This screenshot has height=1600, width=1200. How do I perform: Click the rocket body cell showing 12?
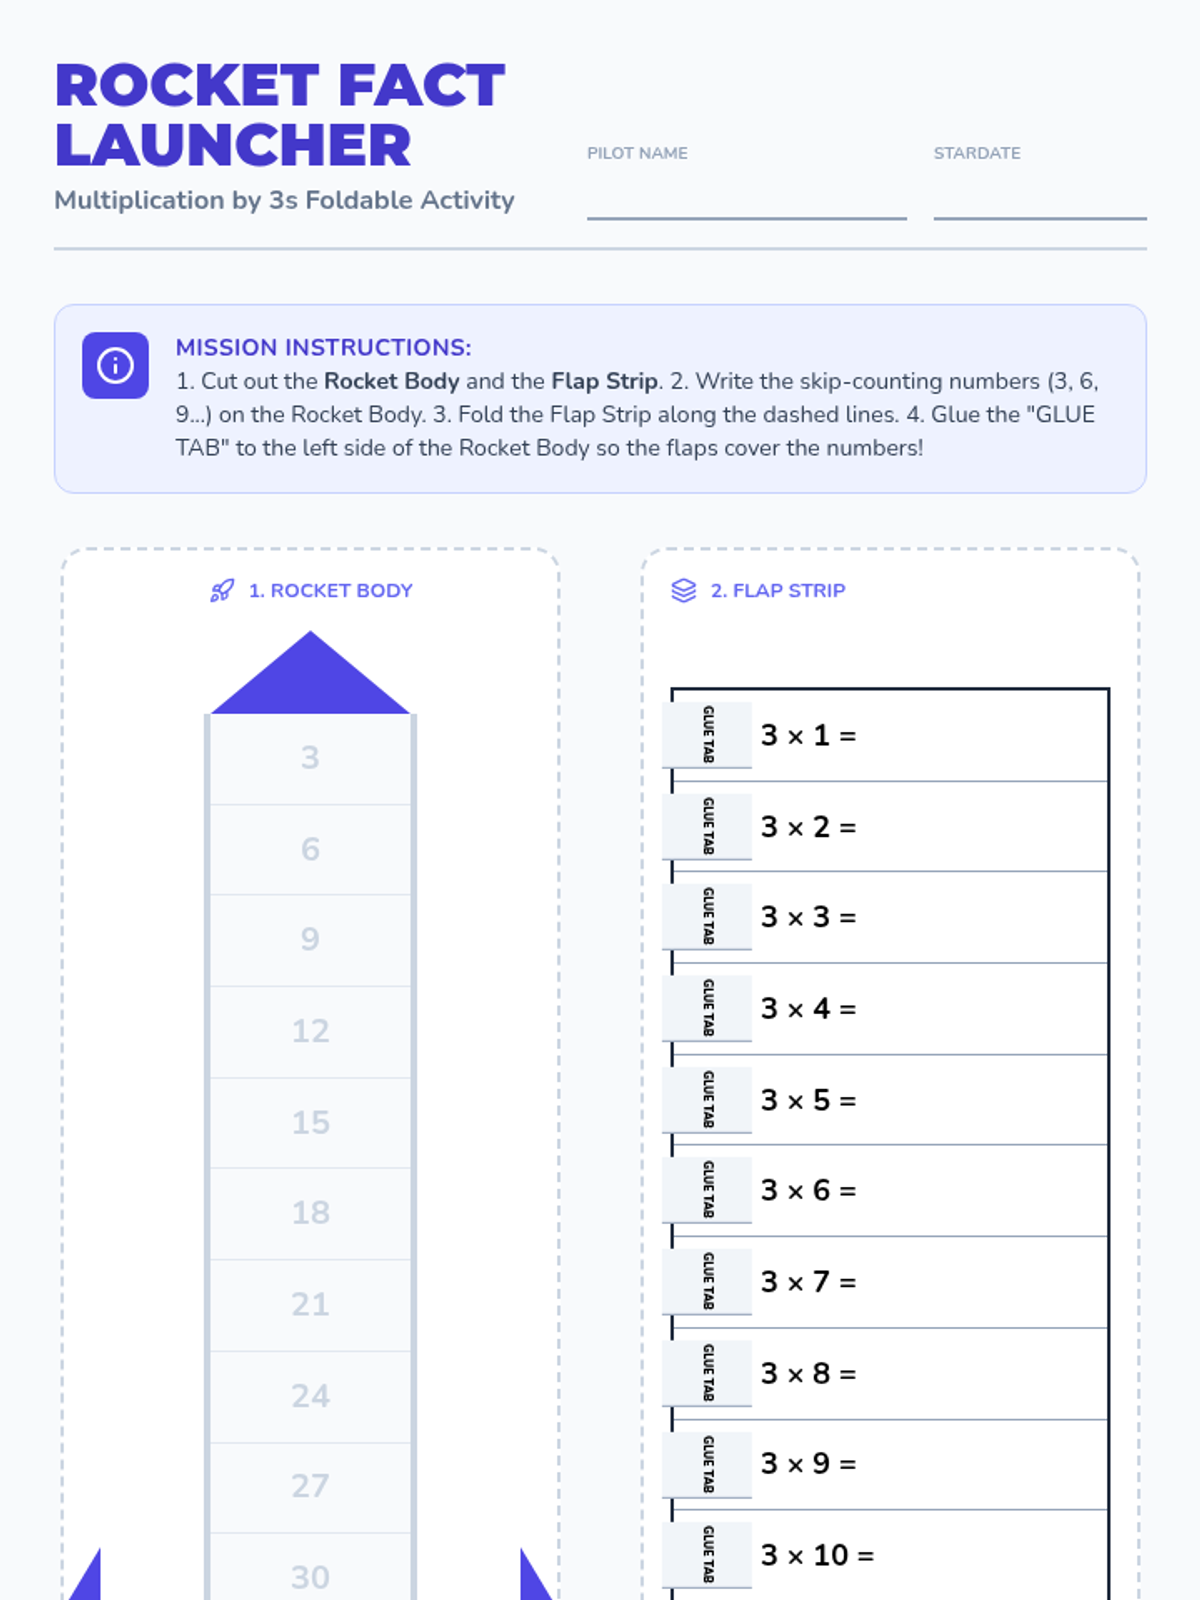(310, 1032)
